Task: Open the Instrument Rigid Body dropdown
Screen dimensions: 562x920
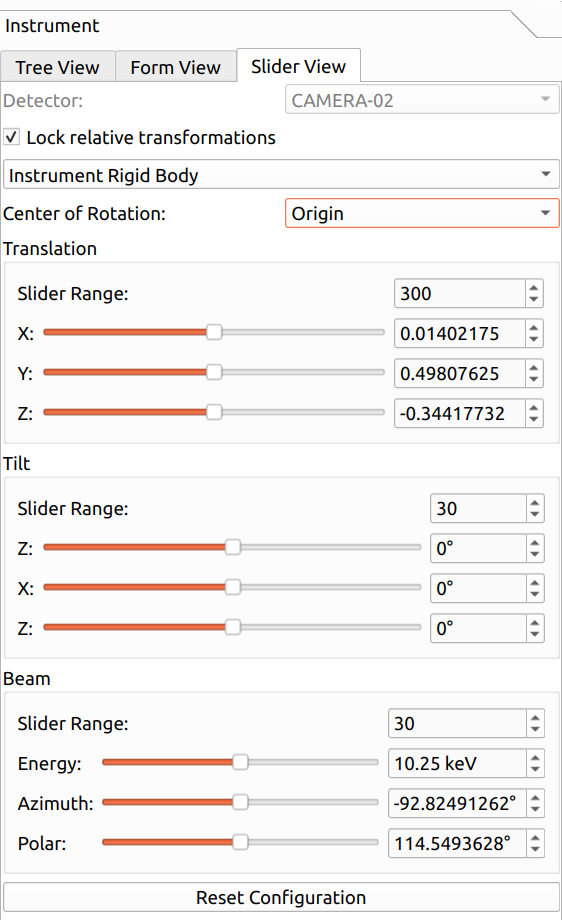Action: 281,175
